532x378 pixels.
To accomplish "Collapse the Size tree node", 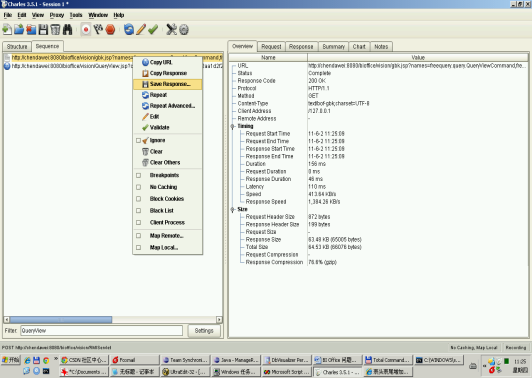I will coord(233,210).
